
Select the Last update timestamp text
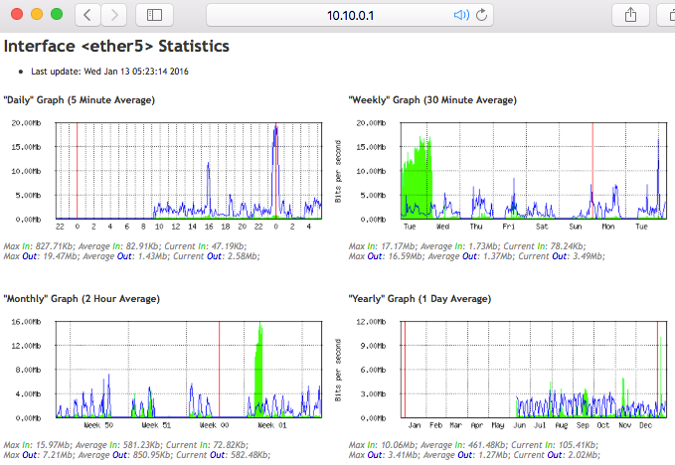tap(110, 71)
